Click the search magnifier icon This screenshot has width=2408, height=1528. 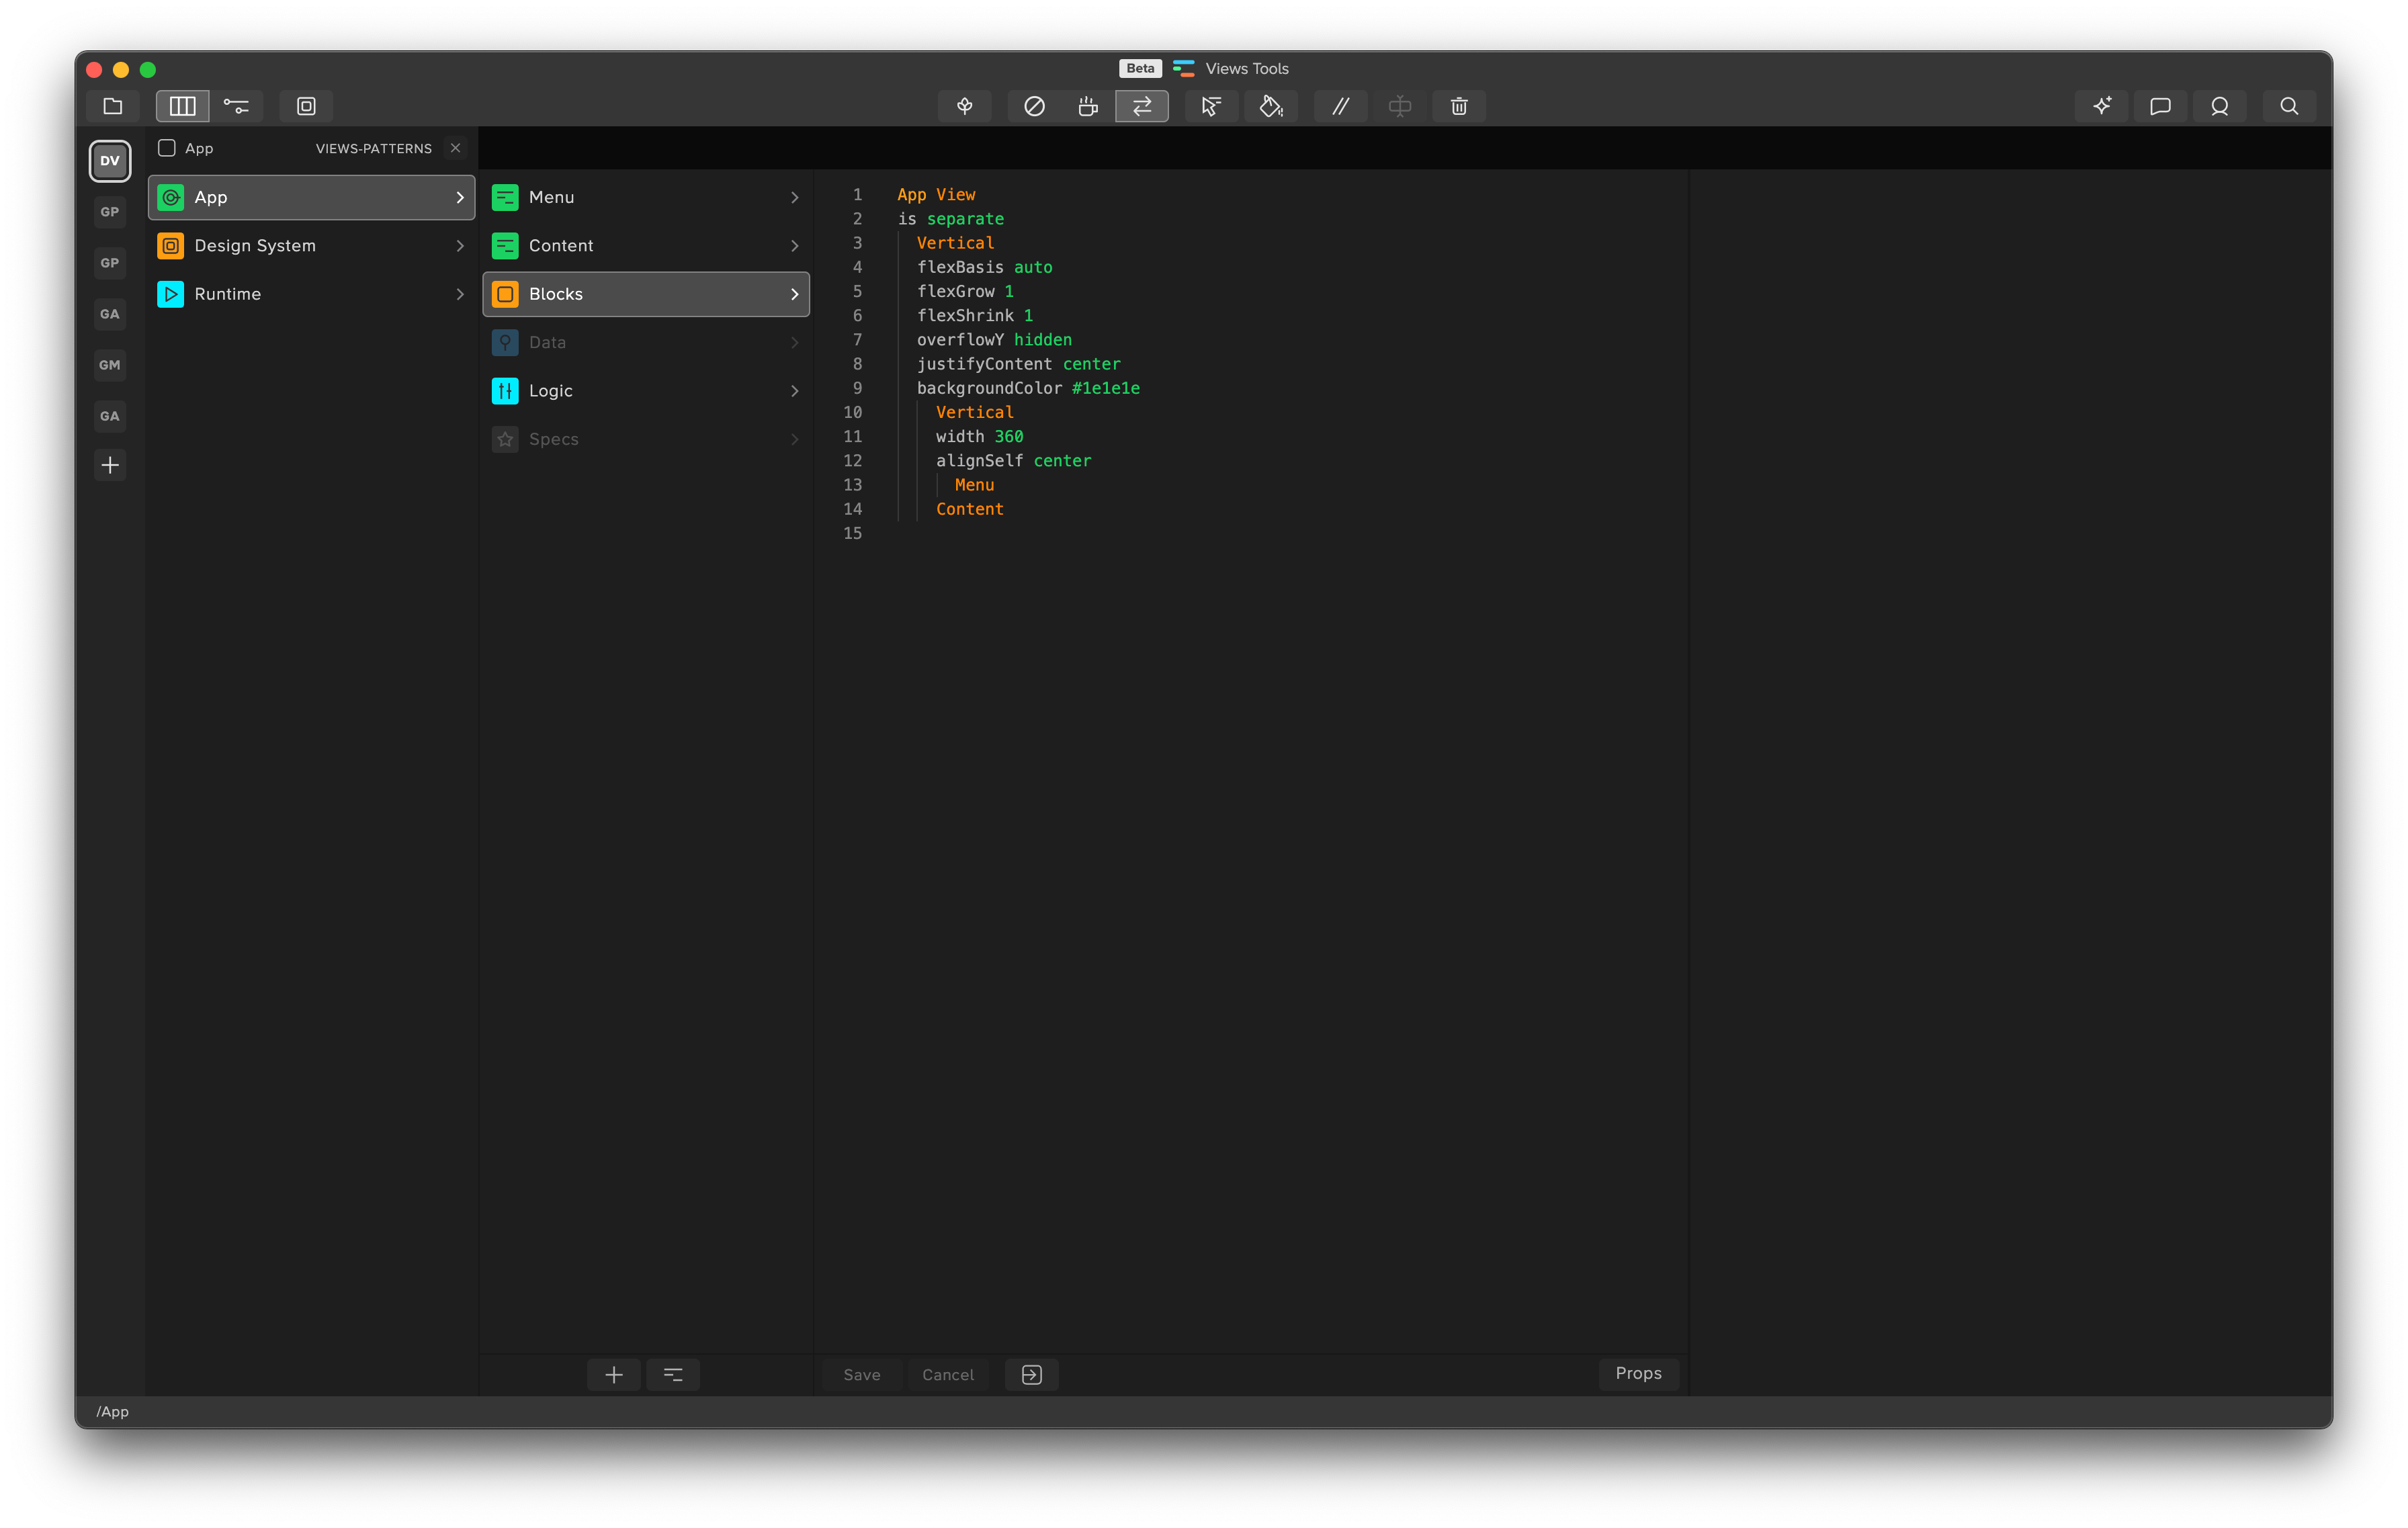click(2289, 106)
